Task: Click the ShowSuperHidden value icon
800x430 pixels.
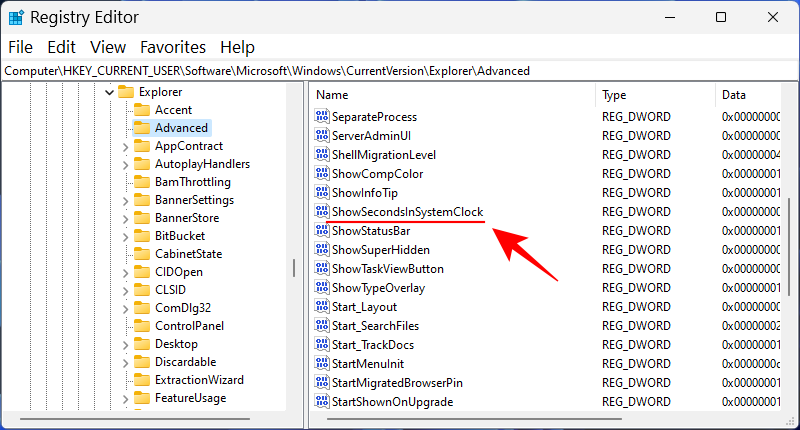Action: click(321, 249)
